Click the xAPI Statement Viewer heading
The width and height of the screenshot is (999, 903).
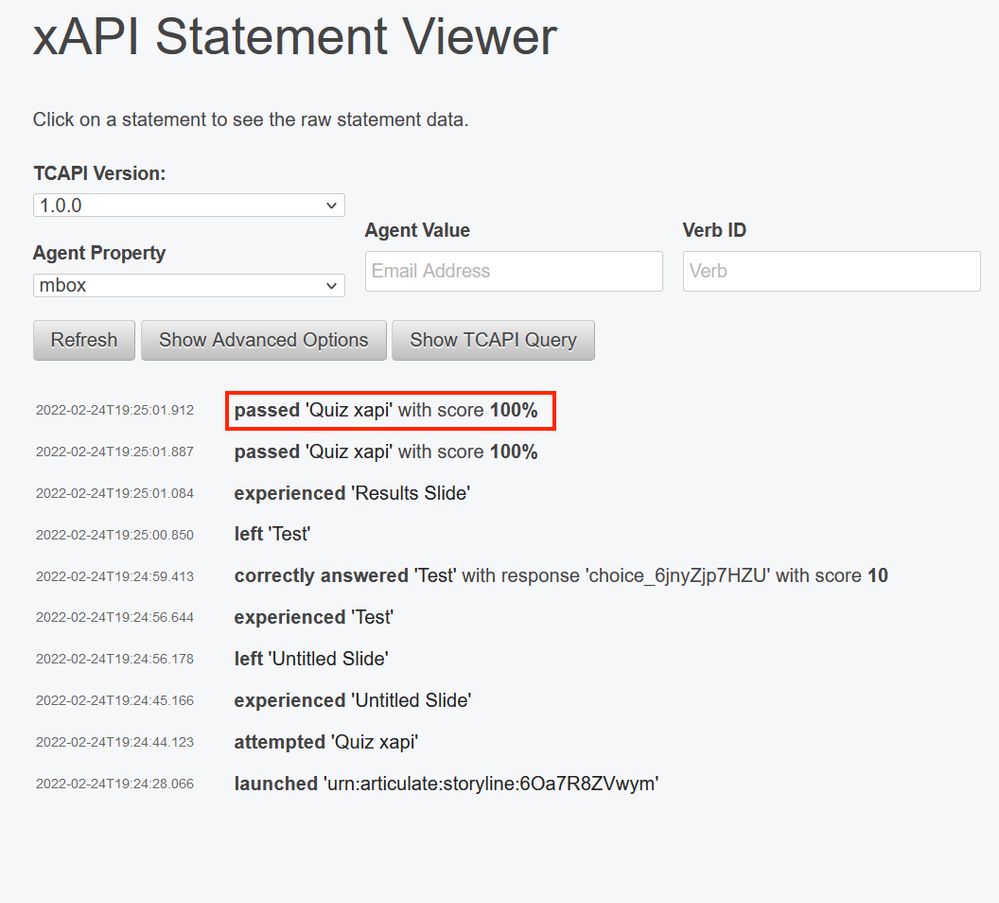click(x=295, y=37)
